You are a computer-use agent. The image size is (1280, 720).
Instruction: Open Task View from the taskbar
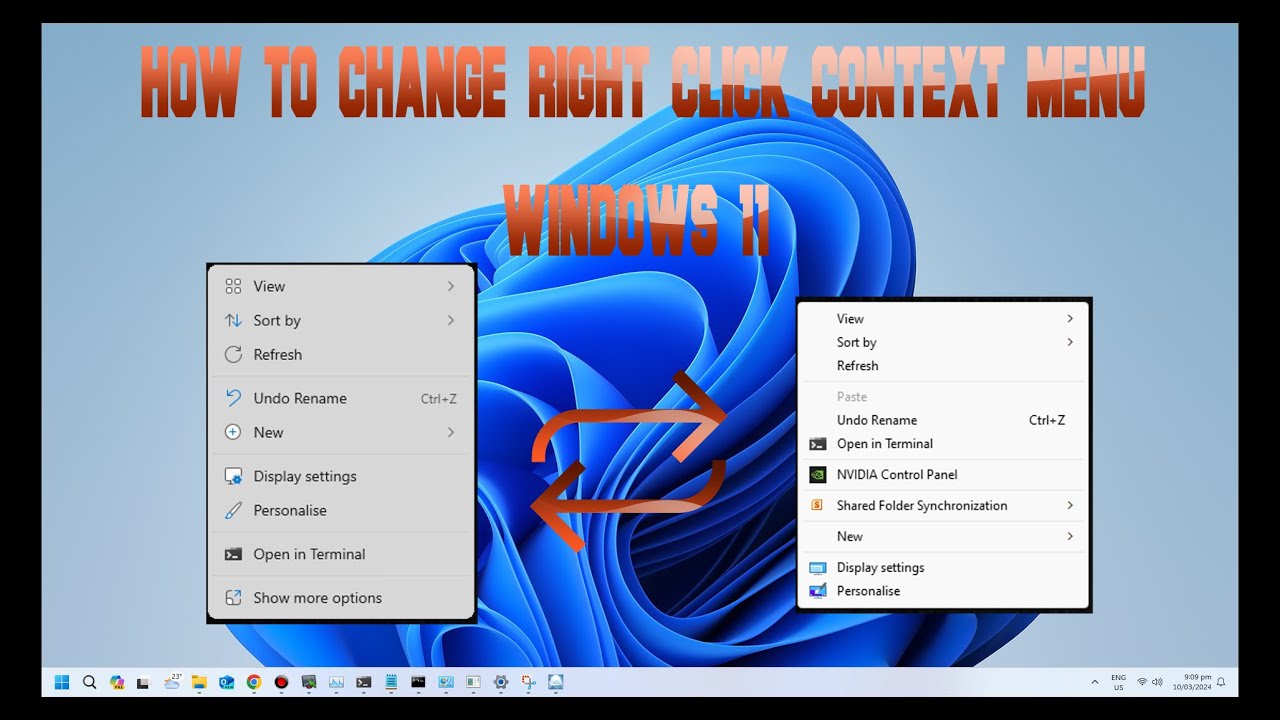click(143, 683)
